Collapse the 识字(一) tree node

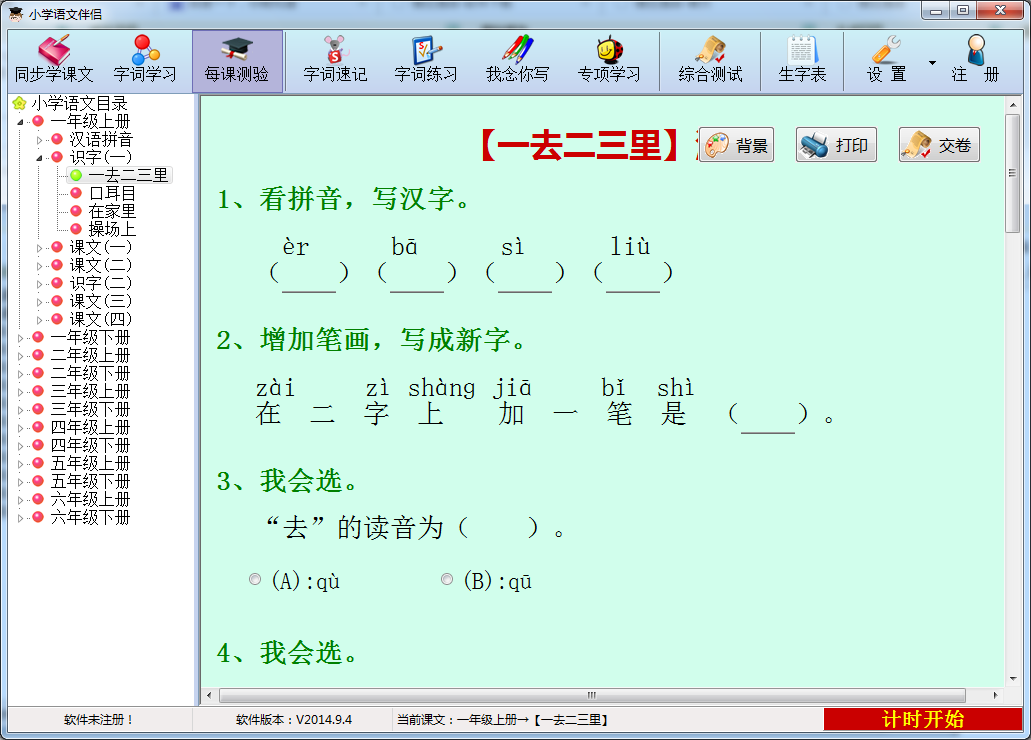[x=40, y=158]
